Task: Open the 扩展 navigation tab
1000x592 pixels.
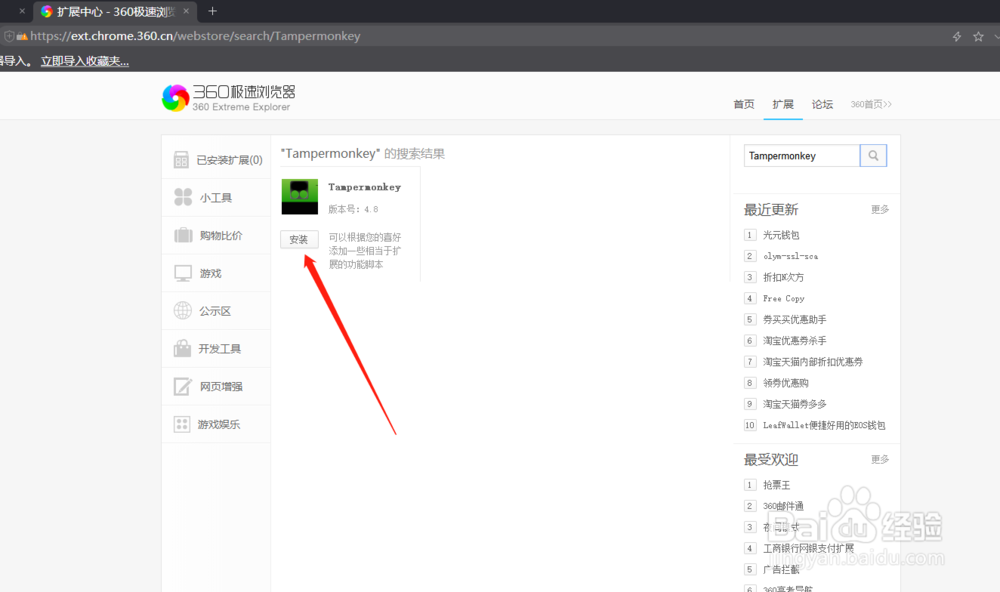Action: coord(783,104)
